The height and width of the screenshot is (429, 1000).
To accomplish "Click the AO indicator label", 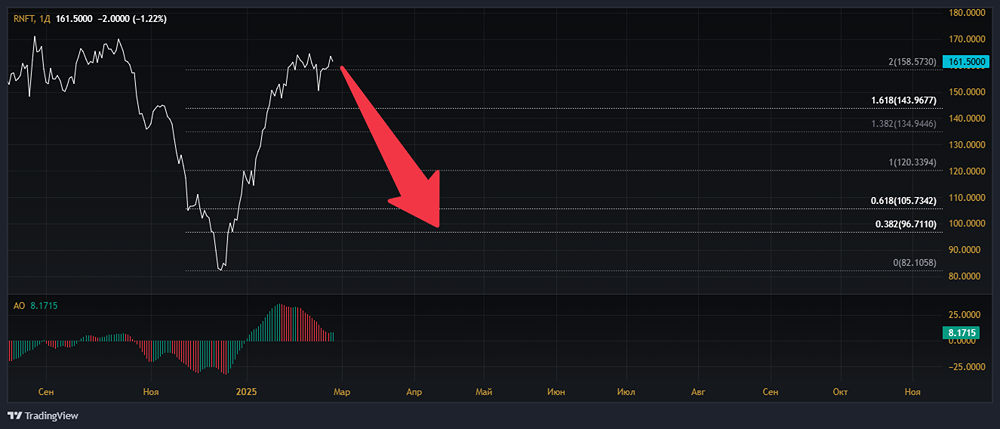I will [x=19, y=306].
